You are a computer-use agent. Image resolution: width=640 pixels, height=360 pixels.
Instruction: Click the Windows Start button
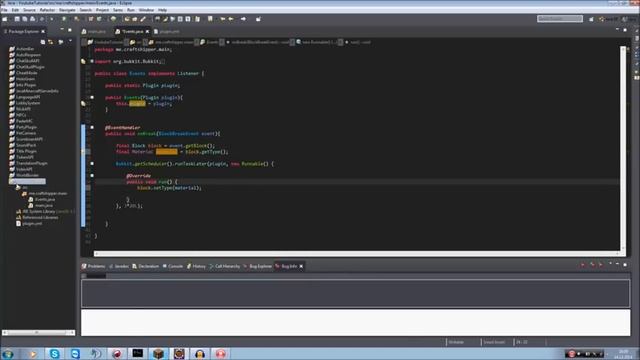click(x=7, y=353)
